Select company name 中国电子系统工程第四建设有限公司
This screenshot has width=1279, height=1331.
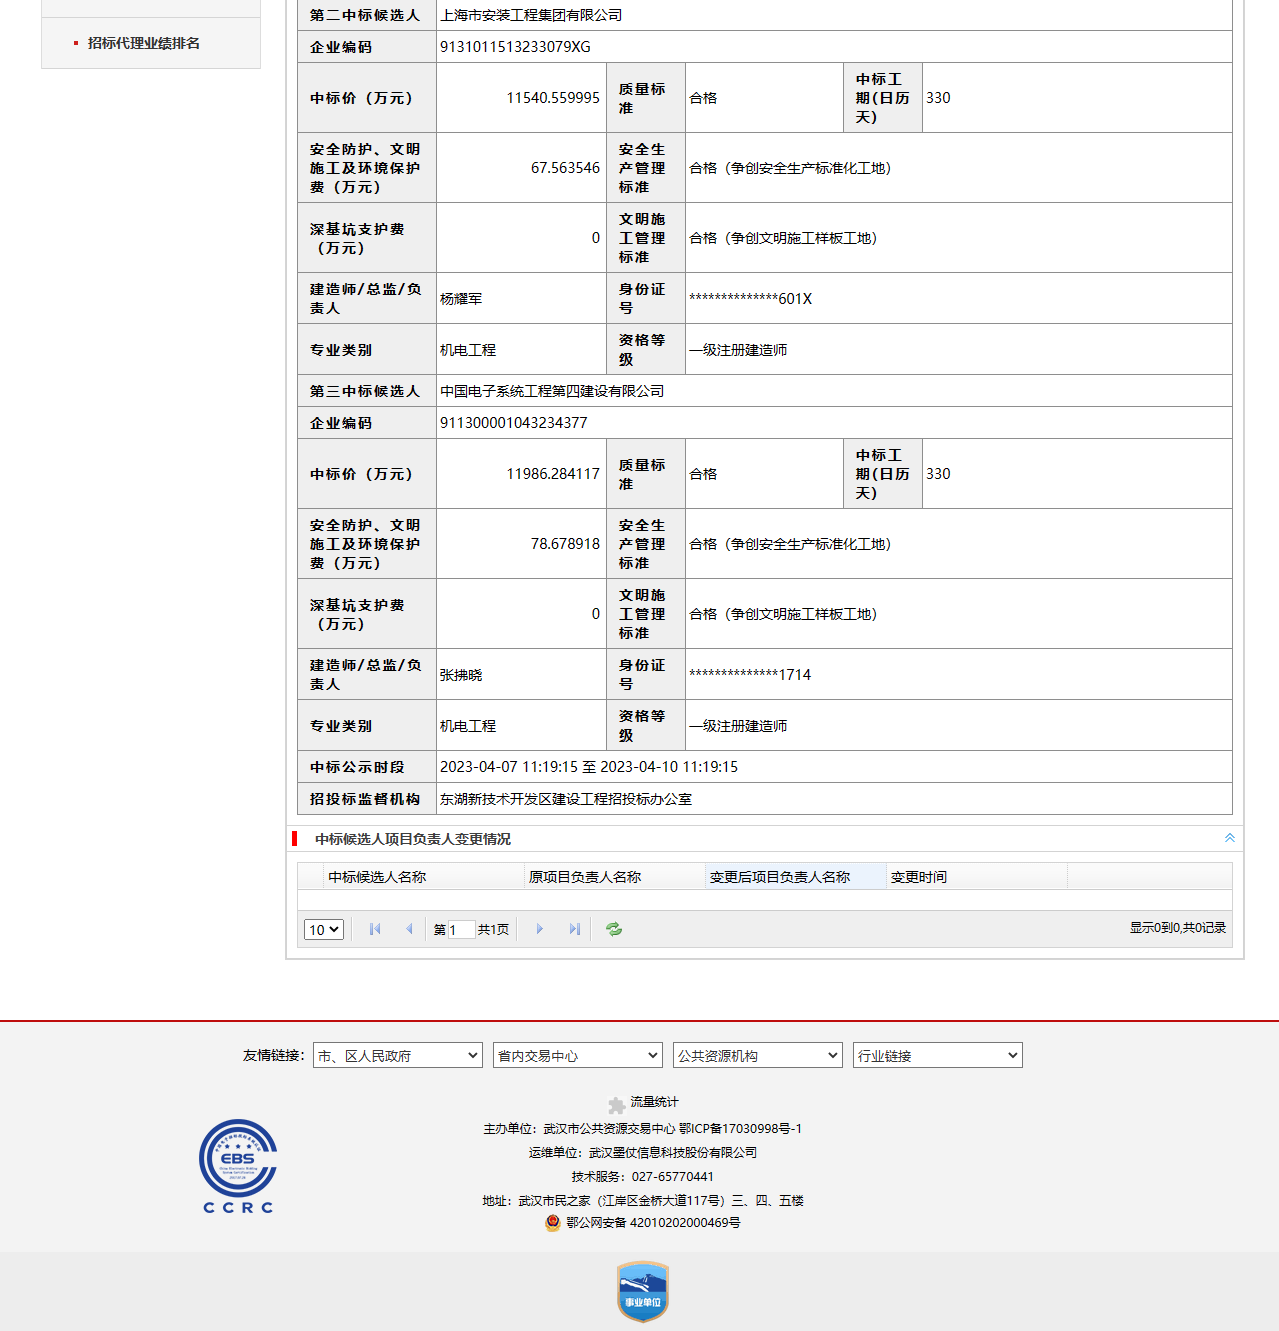click(552, 391)
